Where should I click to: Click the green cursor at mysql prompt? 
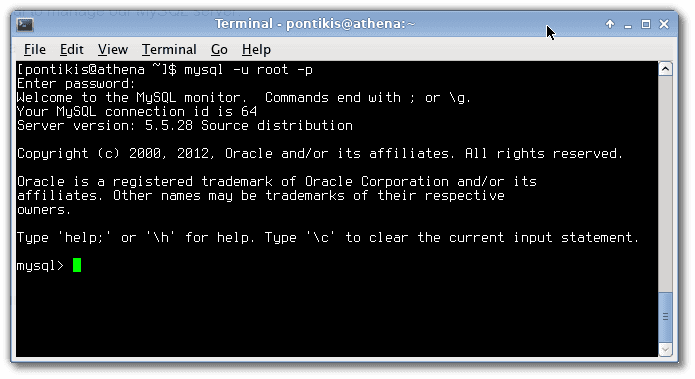(77, 265)
